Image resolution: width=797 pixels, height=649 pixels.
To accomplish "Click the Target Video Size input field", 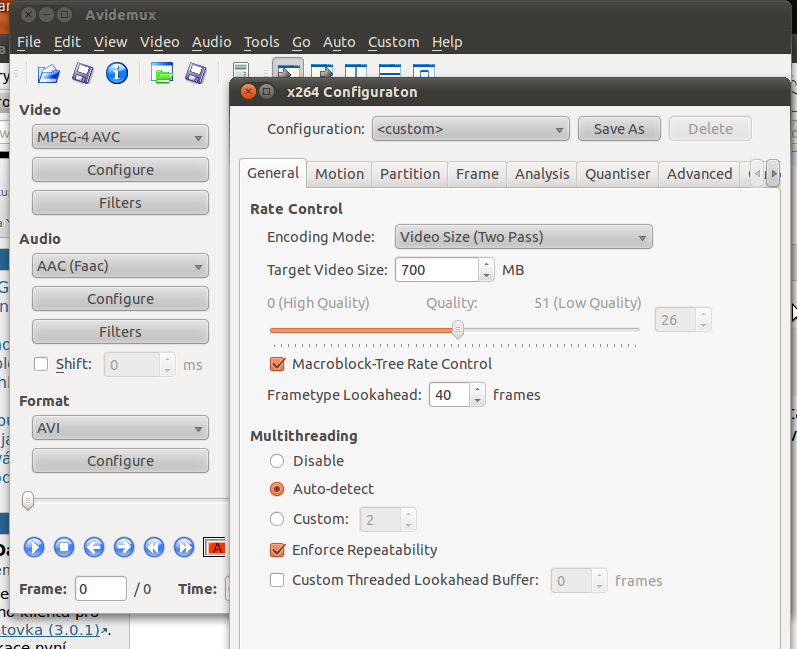I will 437,270.
